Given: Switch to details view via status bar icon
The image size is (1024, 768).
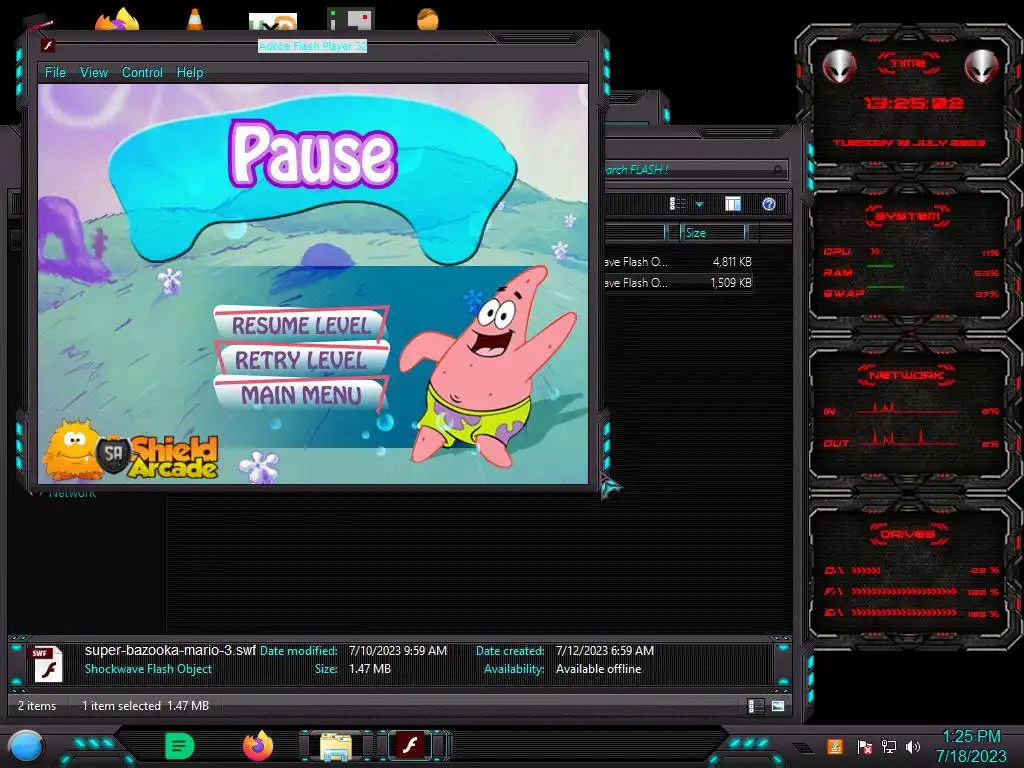Looking at the screenshot, I should coord(756,706).
